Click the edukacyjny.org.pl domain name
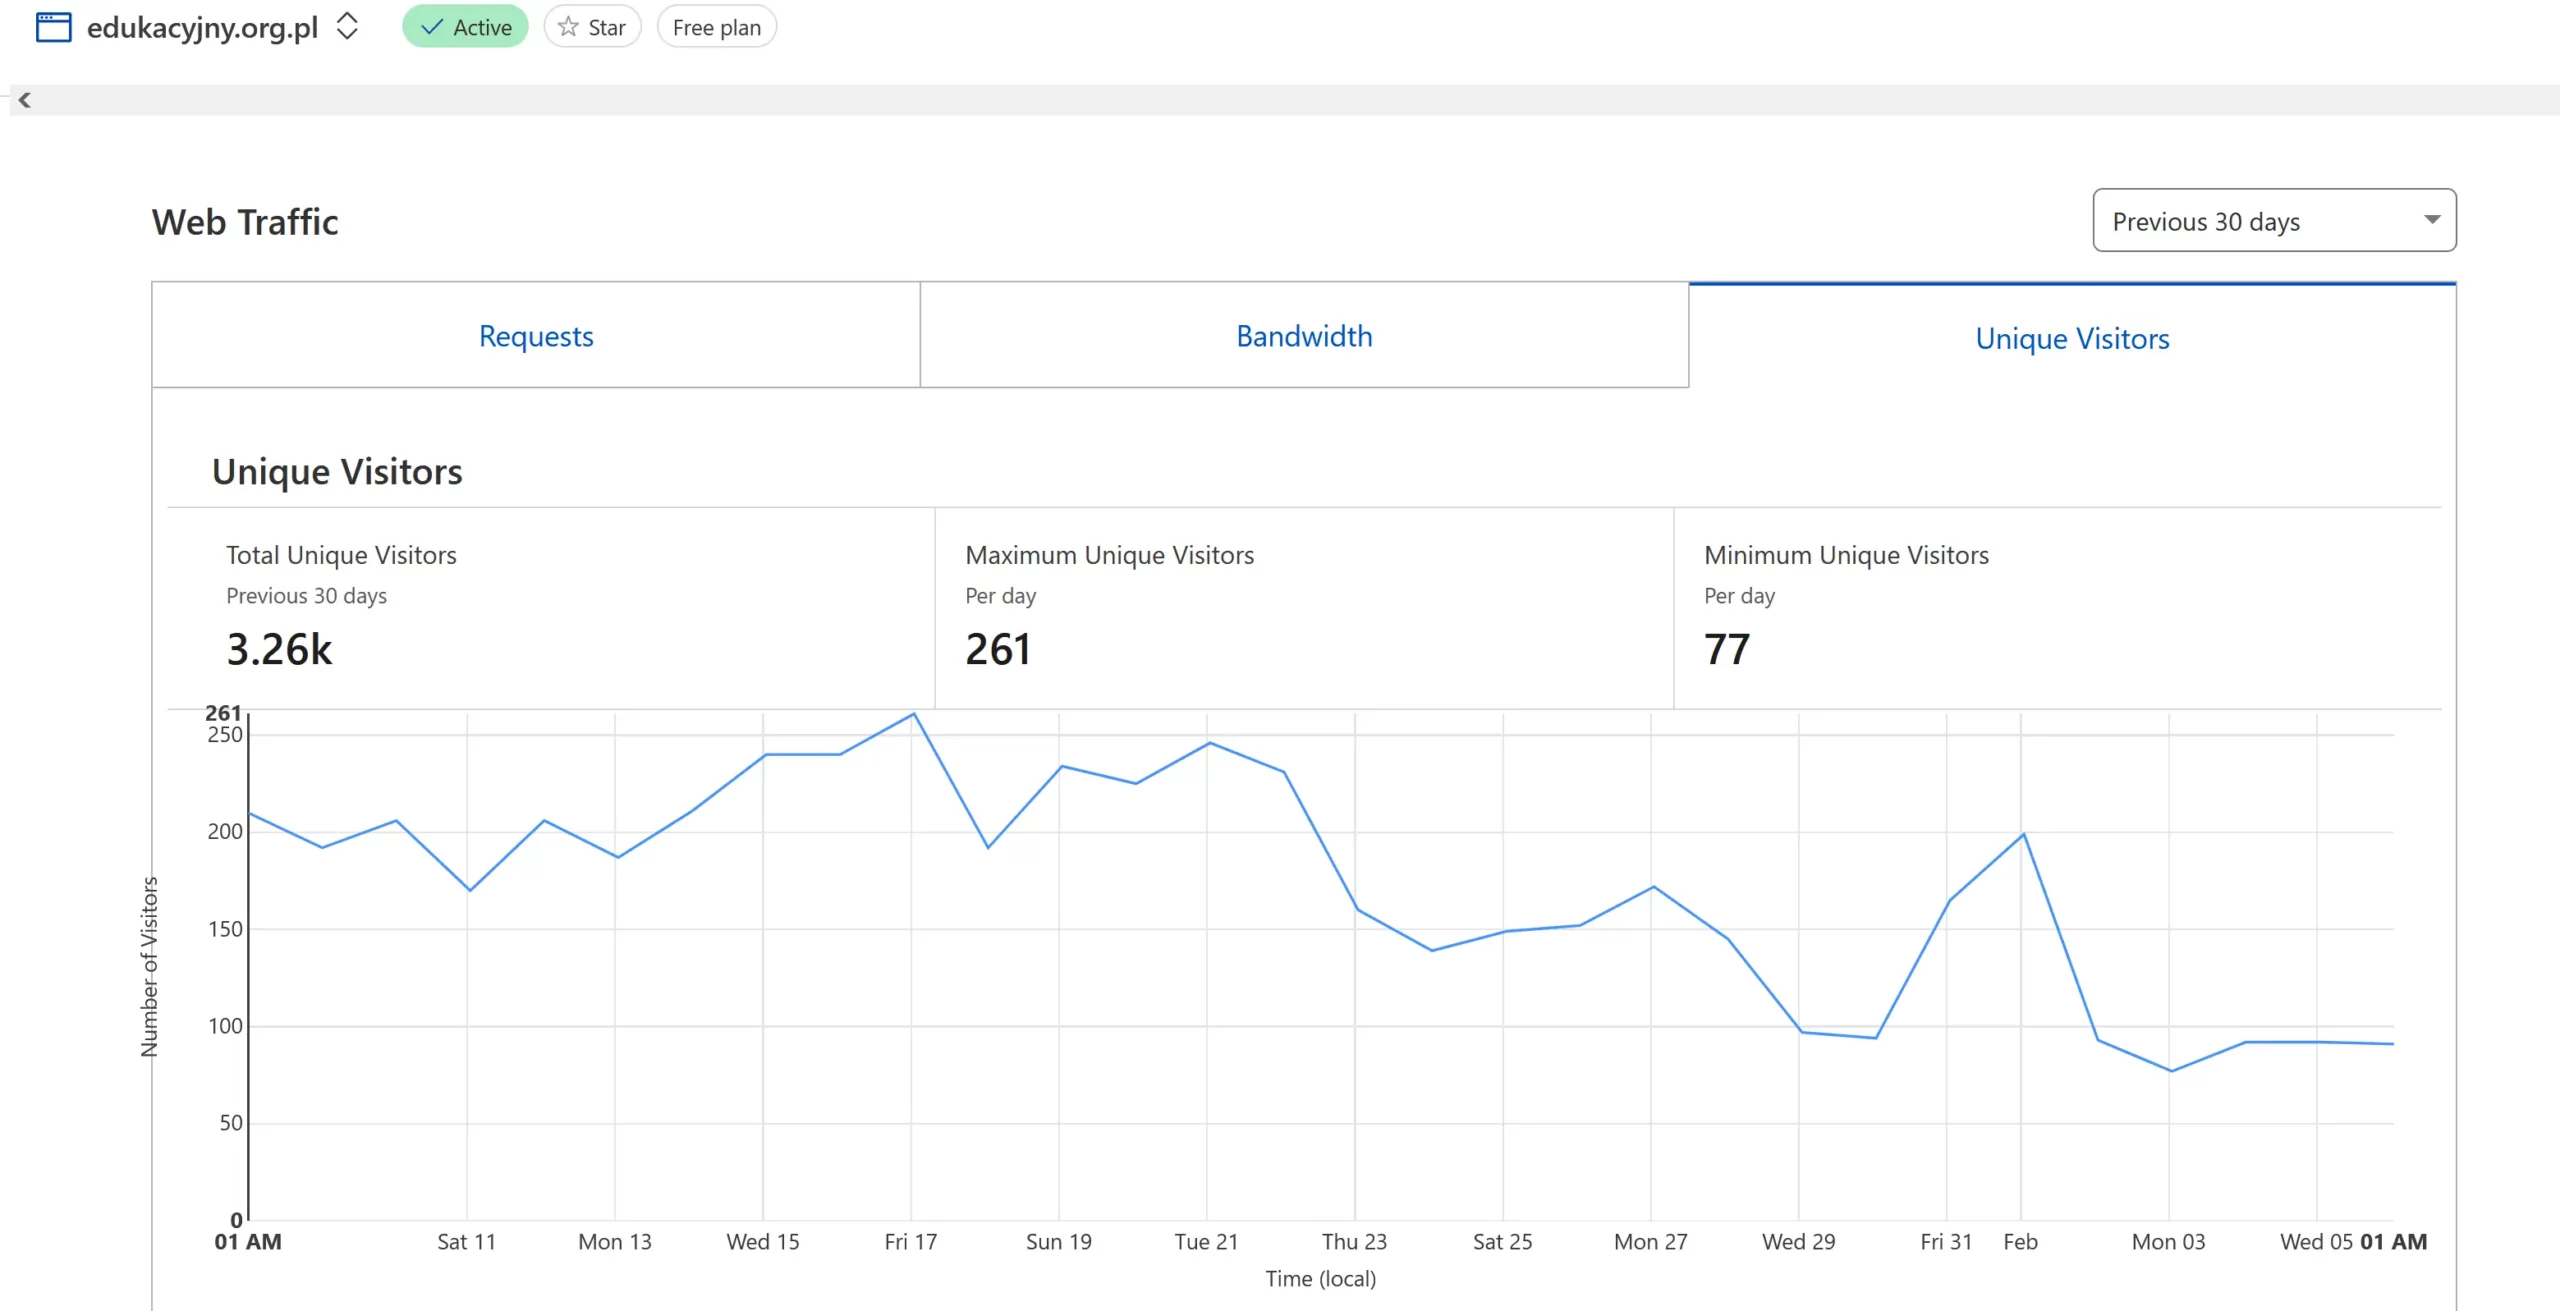Image resolution: width=2560 pixels, height=1311 pixels. click(x=202, y=27)
